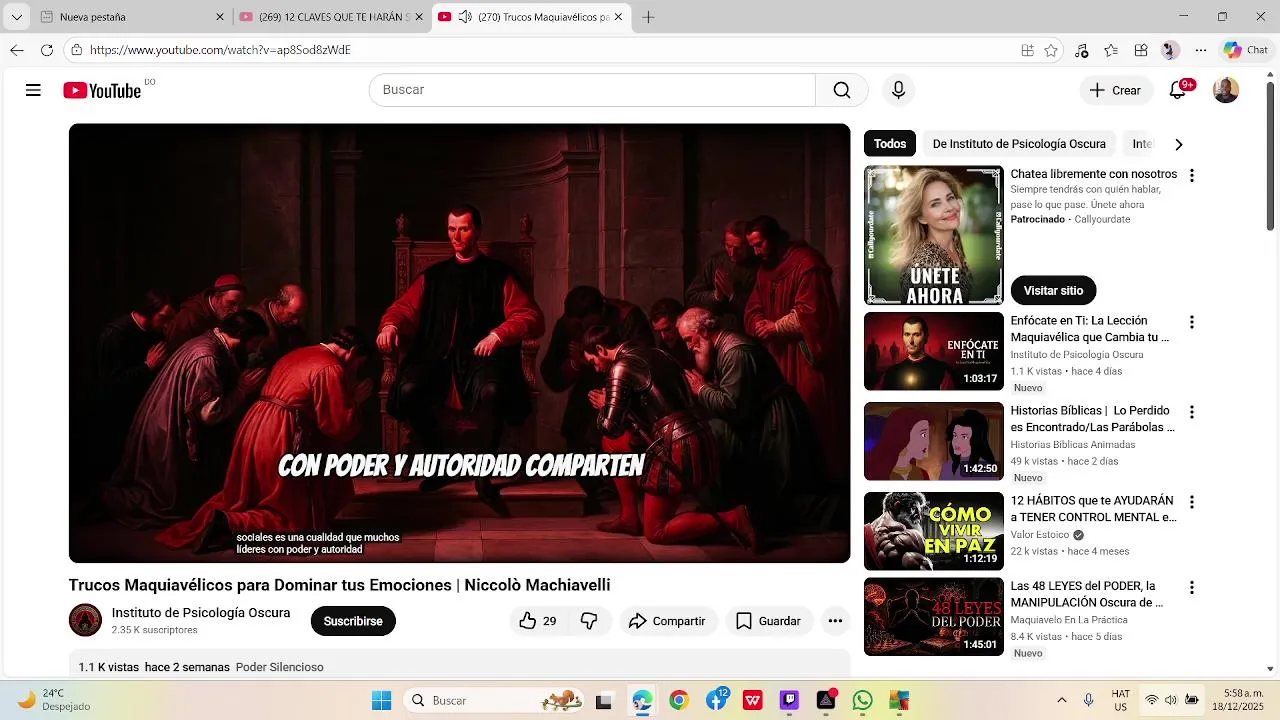Screen dimensions: 1280x720
Task: Open Copilot Chat in the browser
Action: pos(1245,50)
